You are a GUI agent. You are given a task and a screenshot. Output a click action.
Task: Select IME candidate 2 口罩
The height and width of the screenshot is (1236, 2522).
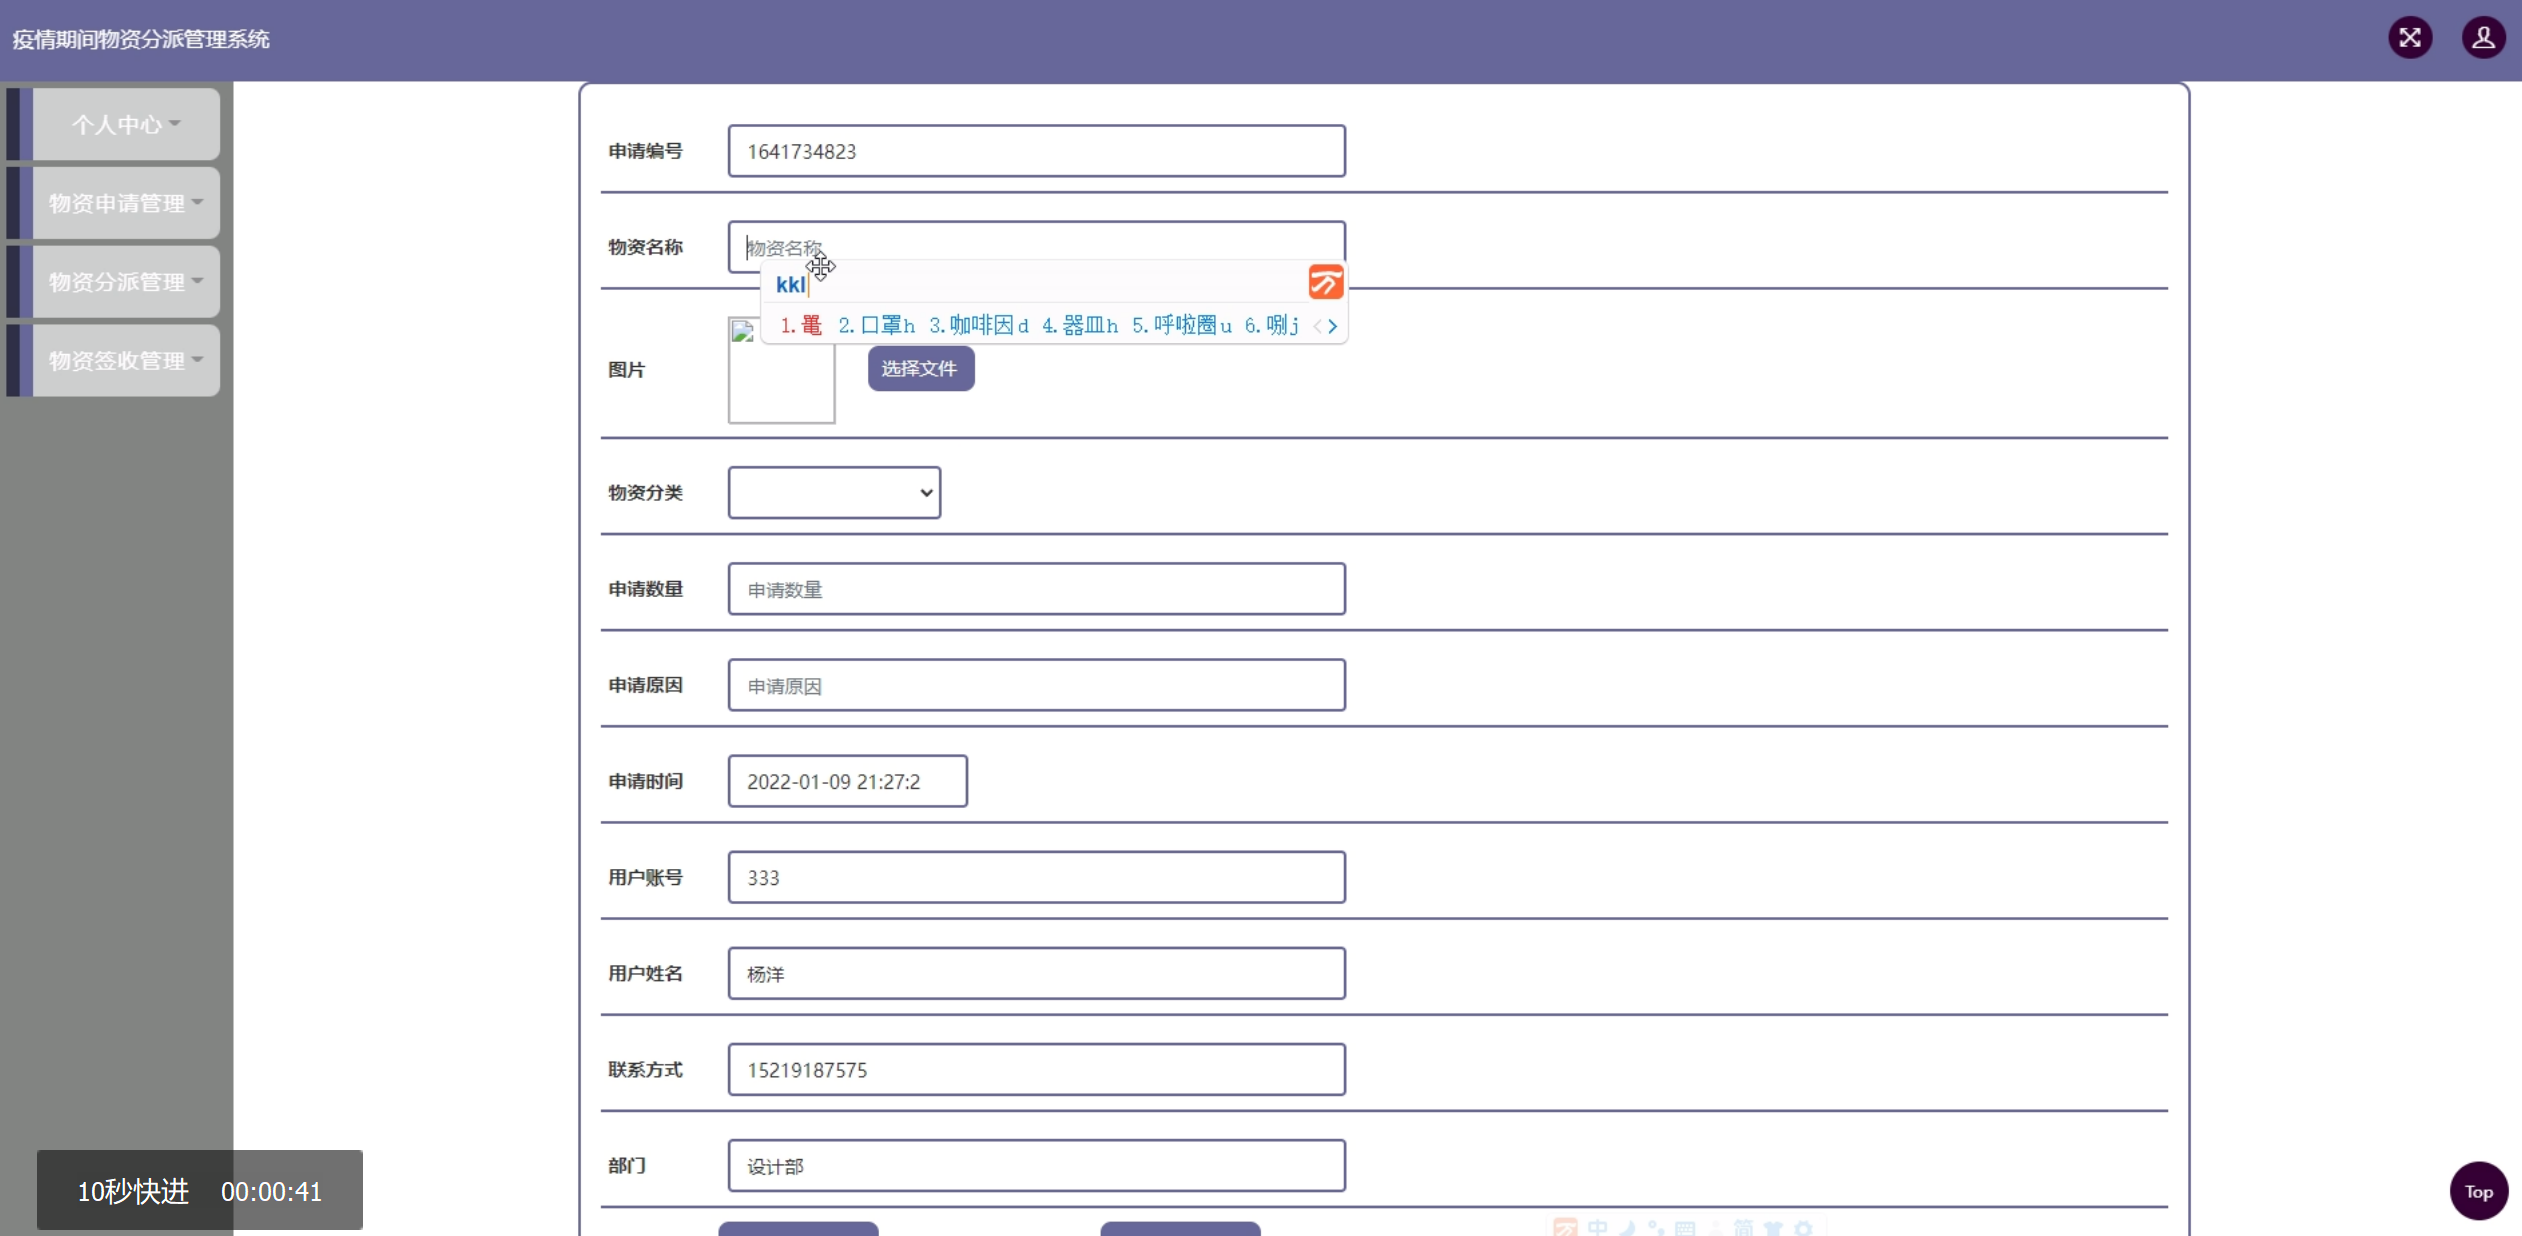(876, 326)
